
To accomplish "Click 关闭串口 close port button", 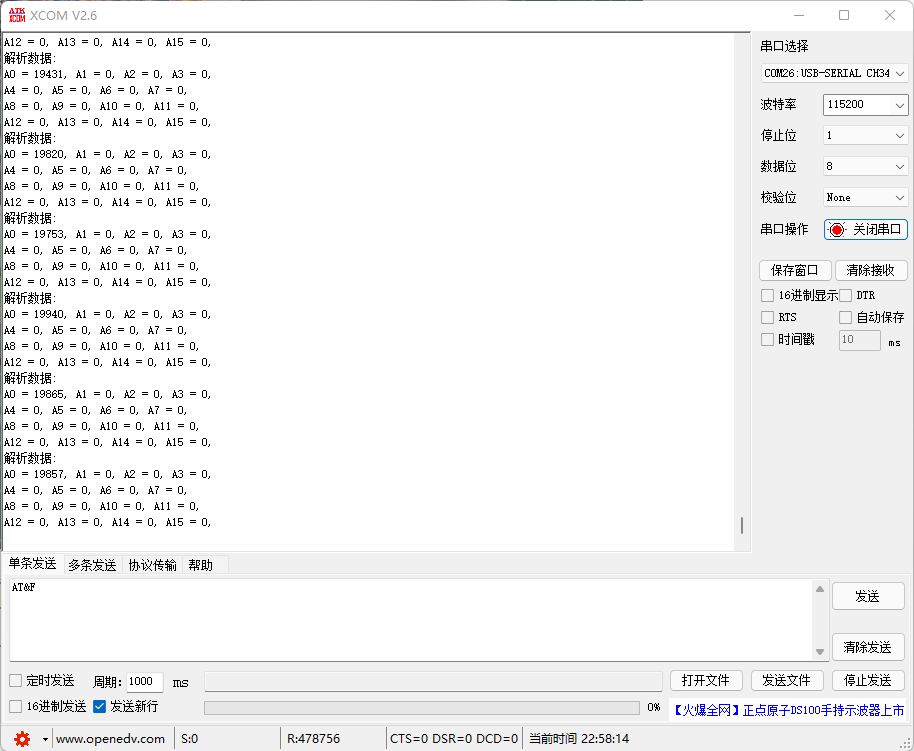I will (866, 230).
